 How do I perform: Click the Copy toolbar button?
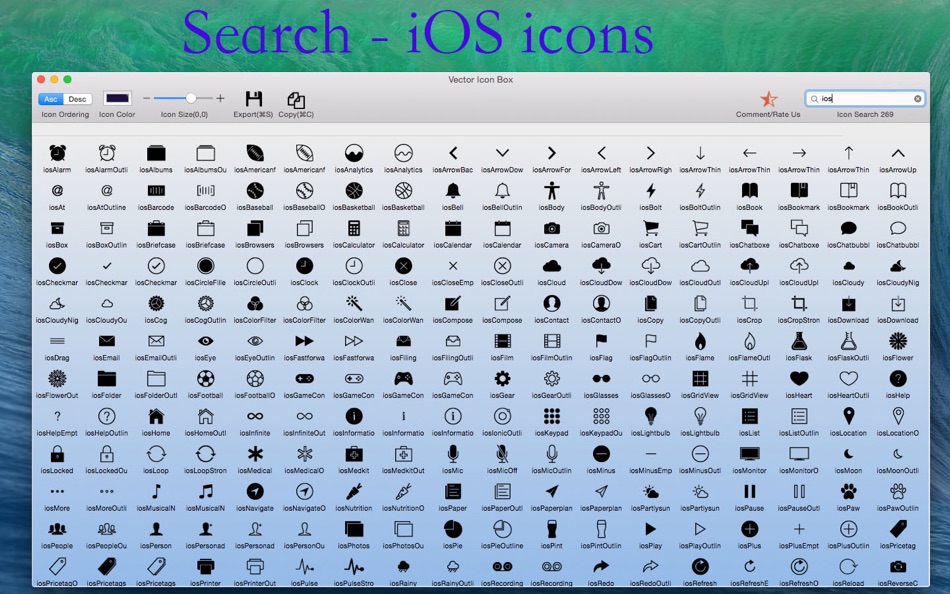296,100
